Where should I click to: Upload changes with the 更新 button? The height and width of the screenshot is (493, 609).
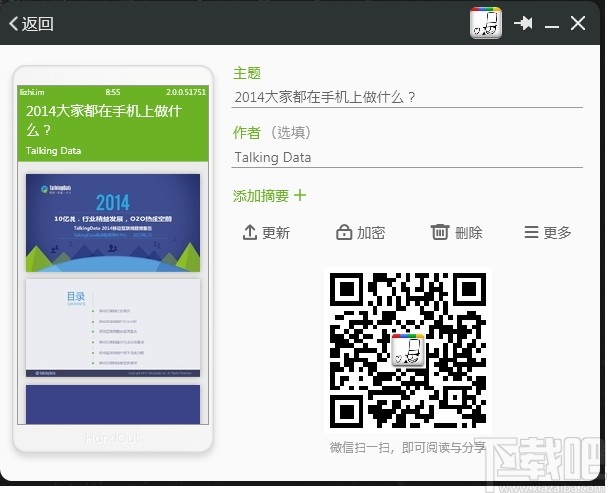(x=266, y=232)
